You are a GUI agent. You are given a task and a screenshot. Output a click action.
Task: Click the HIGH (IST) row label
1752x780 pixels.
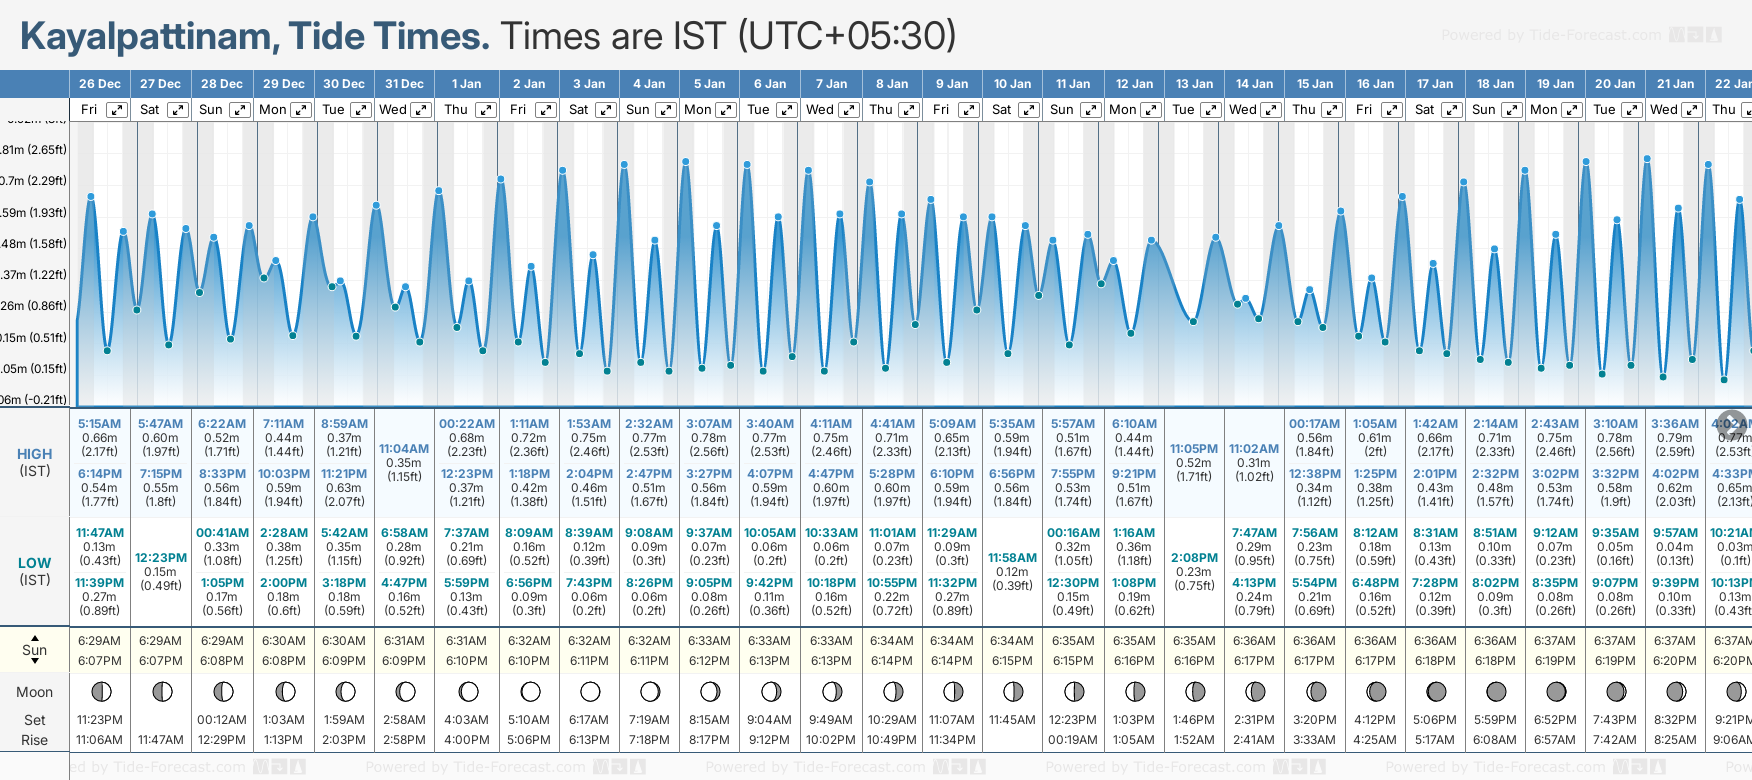coord(35,462)
